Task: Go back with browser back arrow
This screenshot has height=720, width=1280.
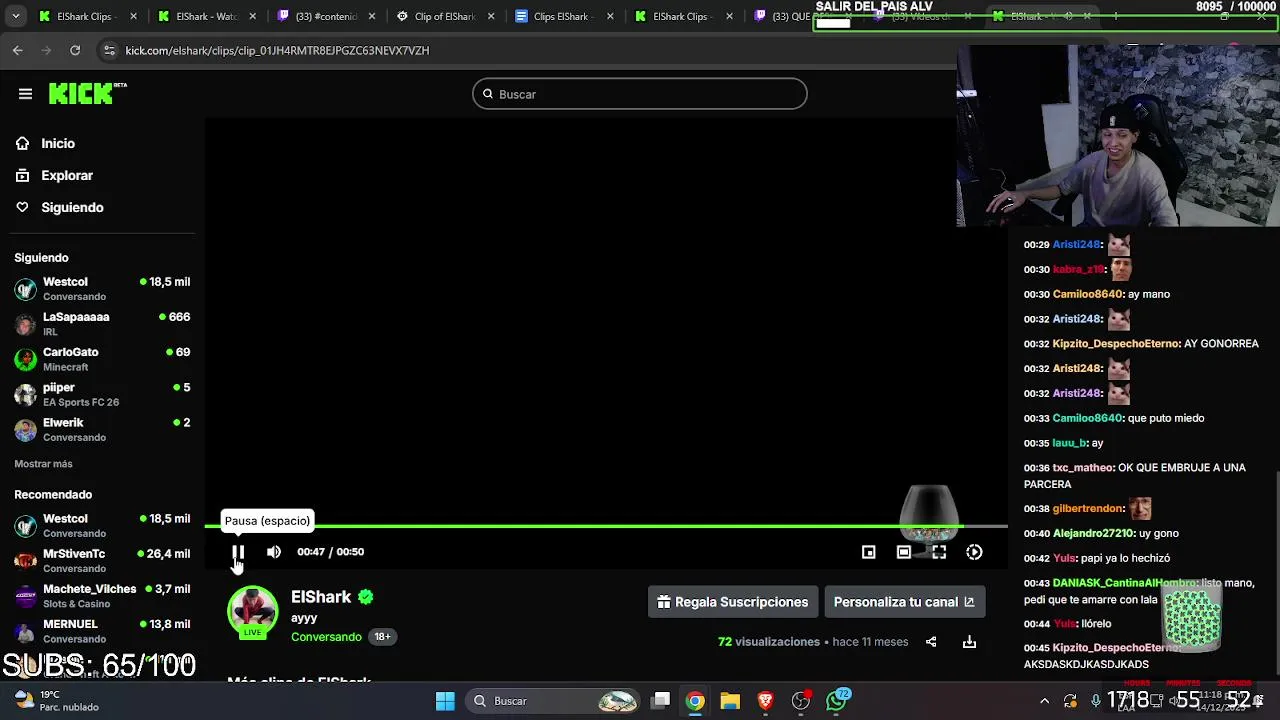Action: (x=18, y=50)
